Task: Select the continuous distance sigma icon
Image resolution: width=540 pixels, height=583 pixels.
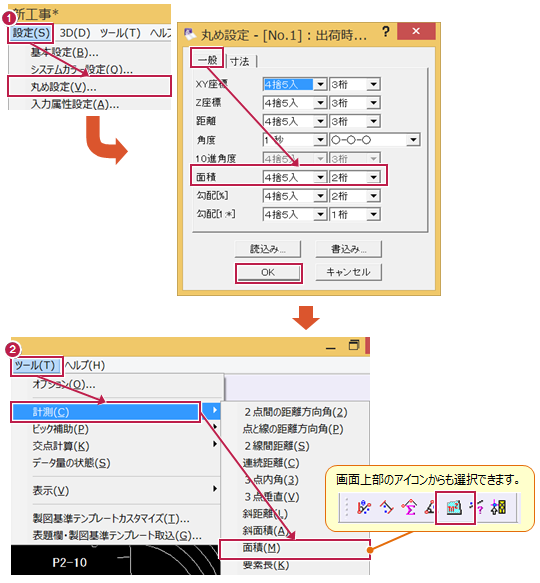Action: (409, 507)
